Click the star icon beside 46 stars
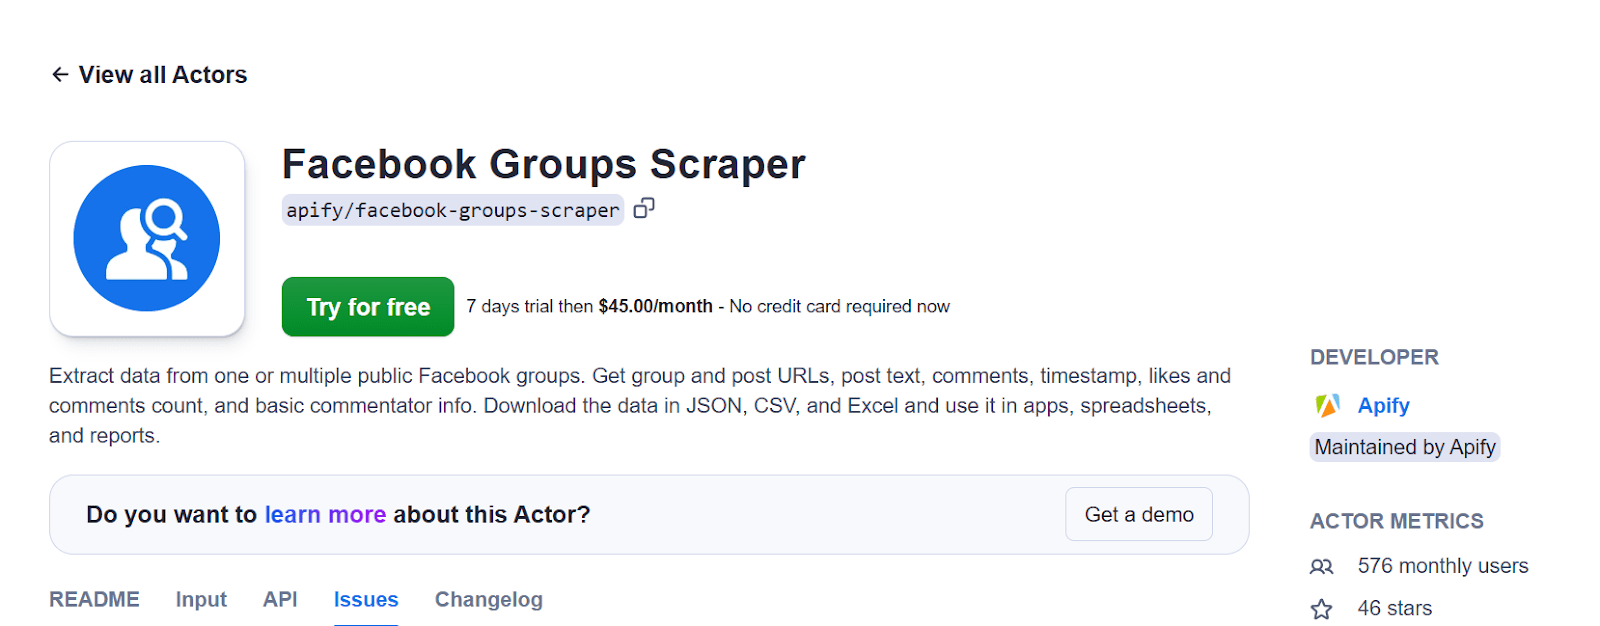This screenshot has width=1600, height=626. 1321,609
